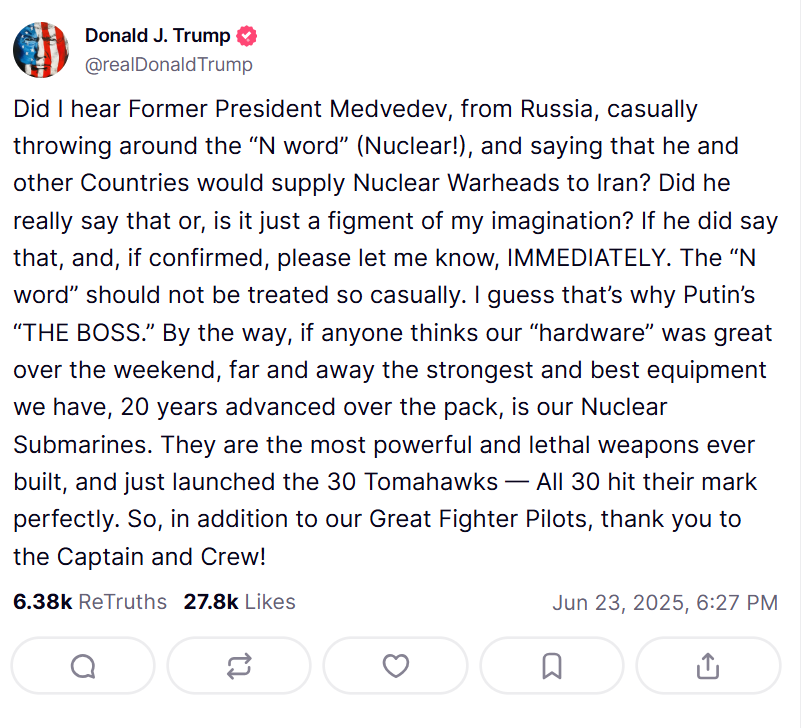ReTruth the post with the arrows icon
This screenshot has width=804, height=728.
(239, 666)
